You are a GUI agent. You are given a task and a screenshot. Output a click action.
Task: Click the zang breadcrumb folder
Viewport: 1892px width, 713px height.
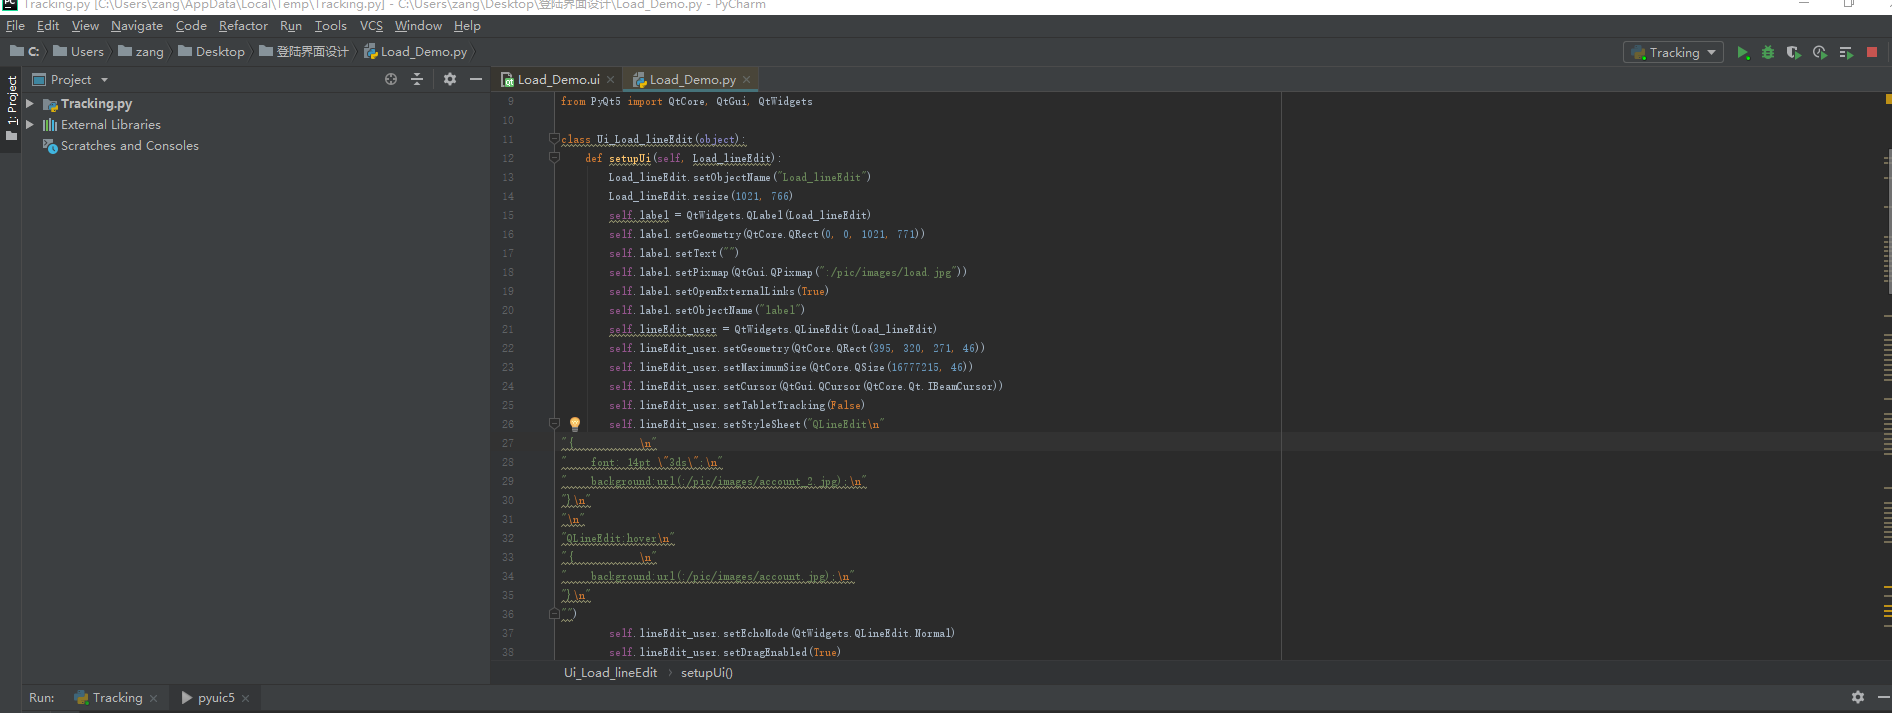pyautogui.click(x=141, y=51)
